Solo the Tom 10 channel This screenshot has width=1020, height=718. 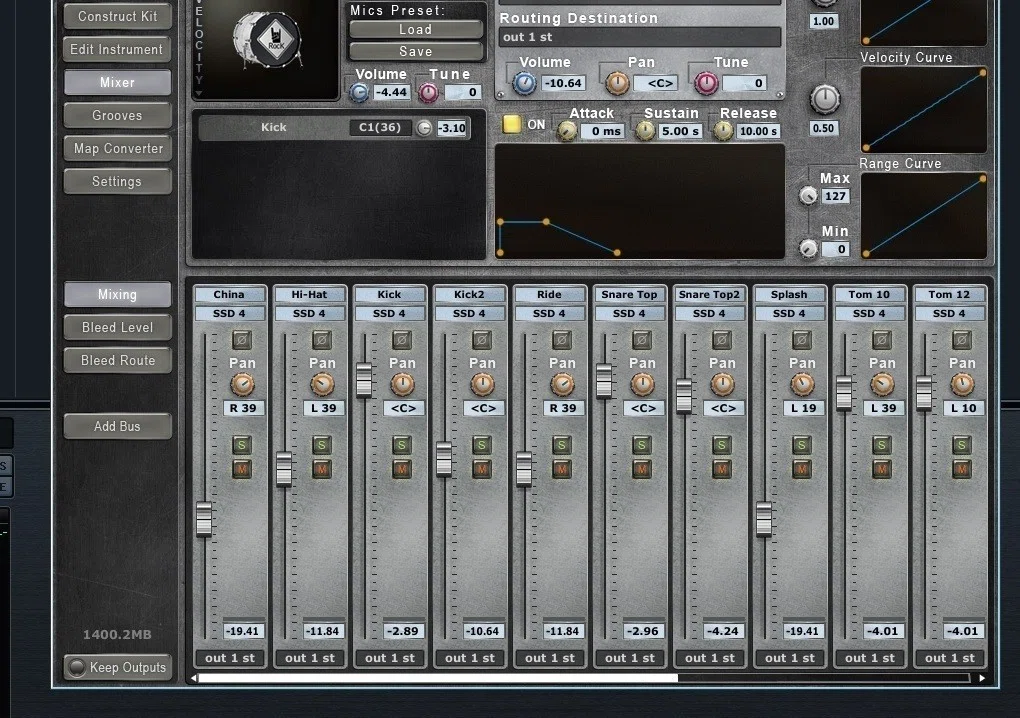[x=881, y=445]
